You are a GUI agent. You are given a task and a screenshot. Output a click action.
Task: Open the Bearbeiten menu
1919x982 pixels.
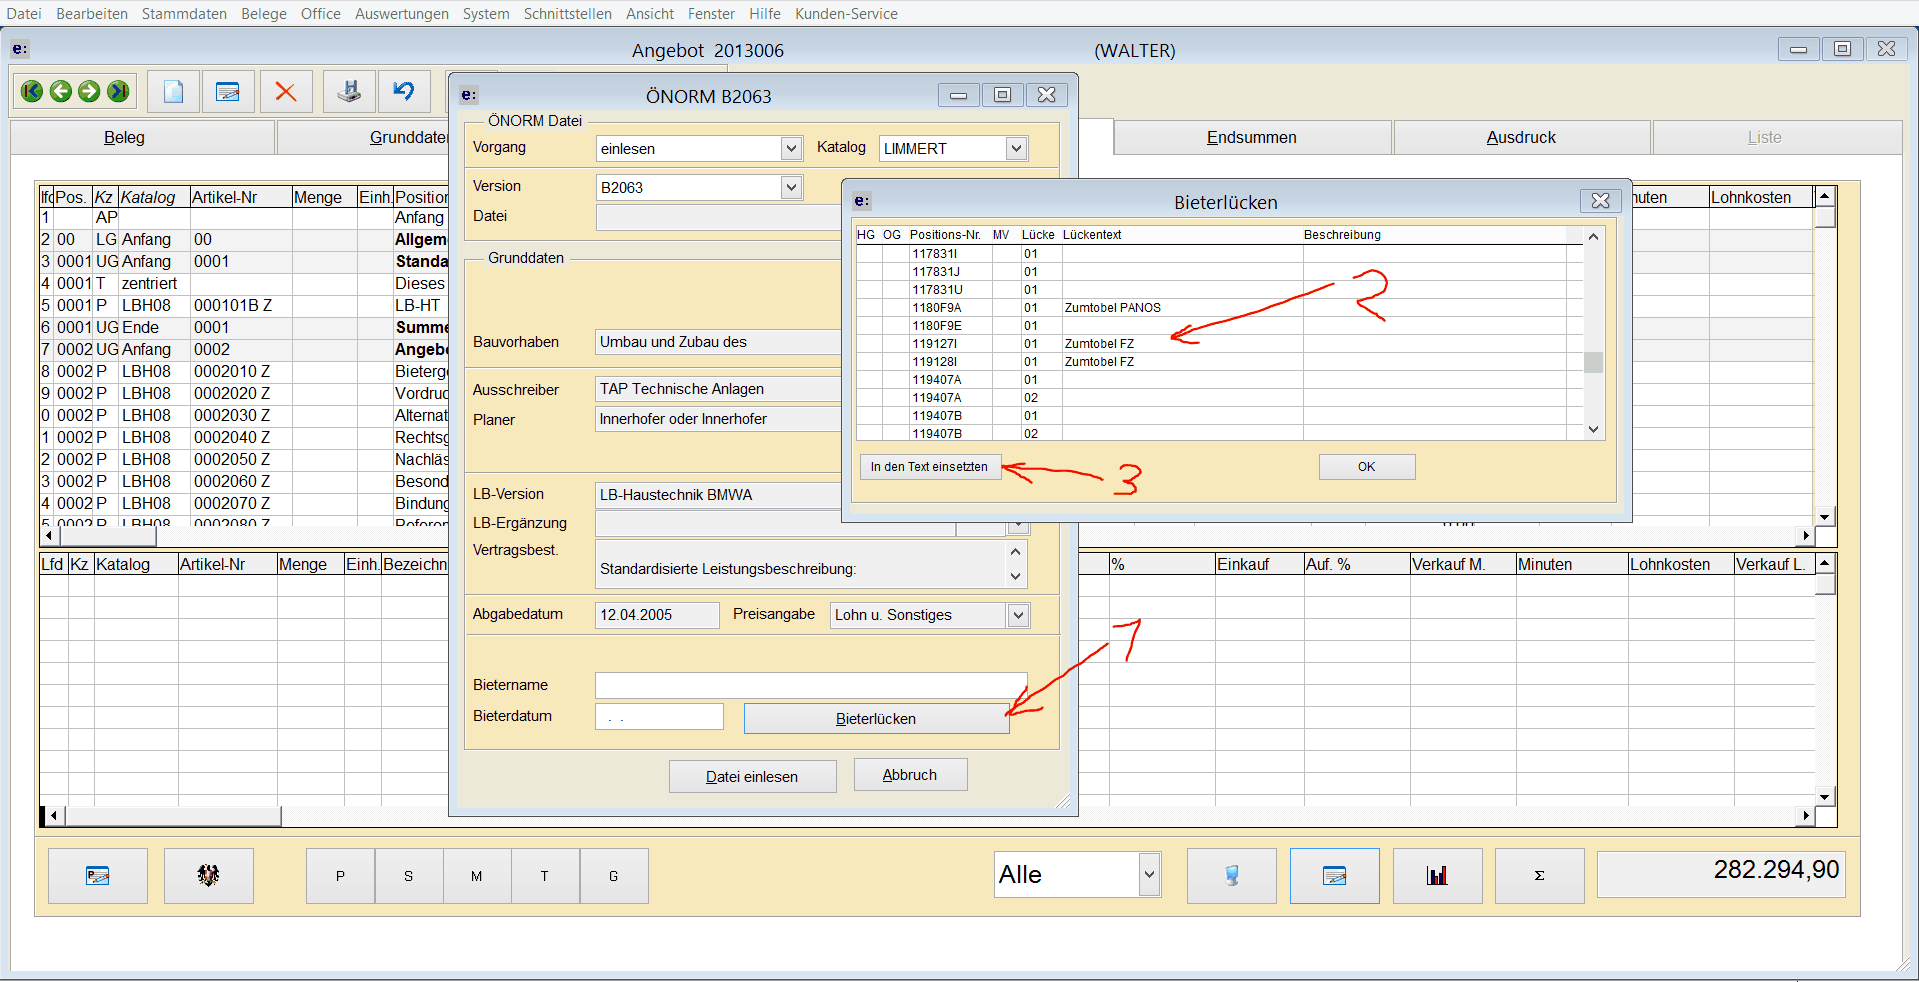(x=92, y=14)
